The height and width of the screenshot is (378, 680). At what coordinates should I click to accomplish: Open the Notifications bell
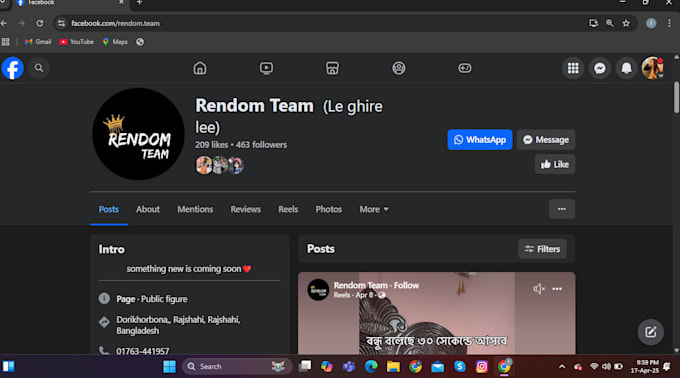[x=626, y=68]
